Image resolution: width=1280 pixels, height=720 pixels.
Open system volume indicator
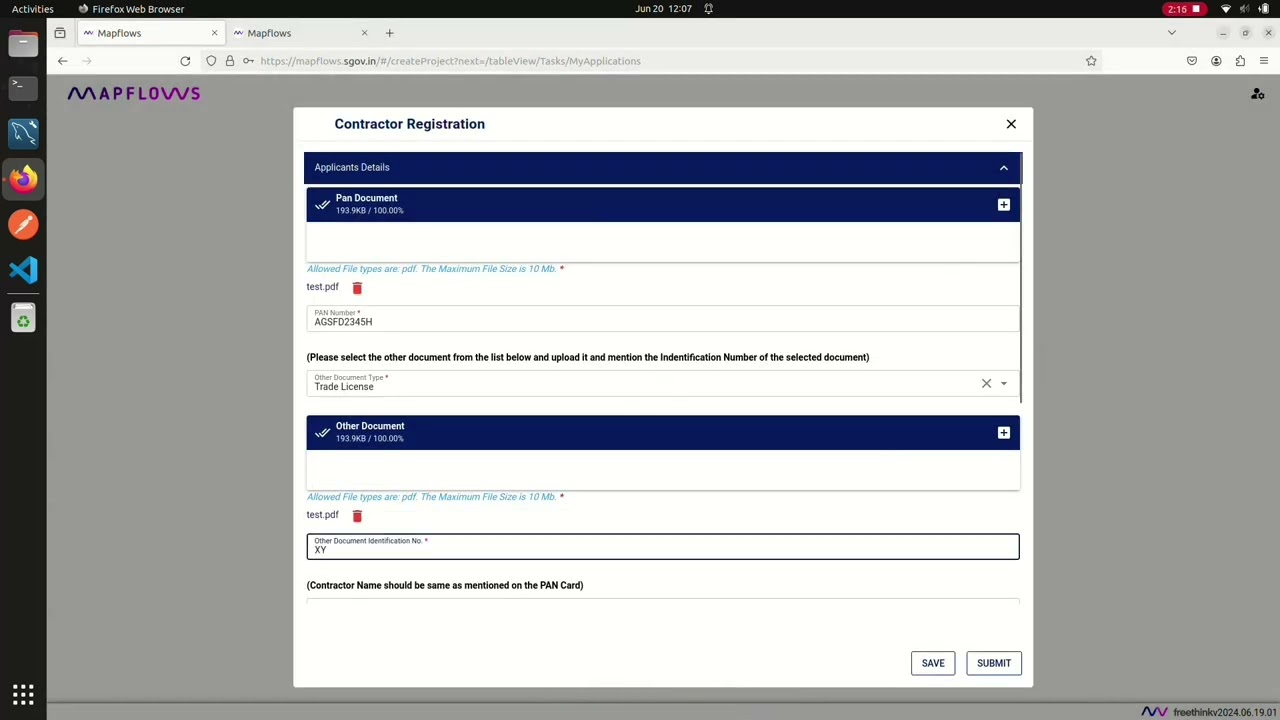click(1245, 9)
